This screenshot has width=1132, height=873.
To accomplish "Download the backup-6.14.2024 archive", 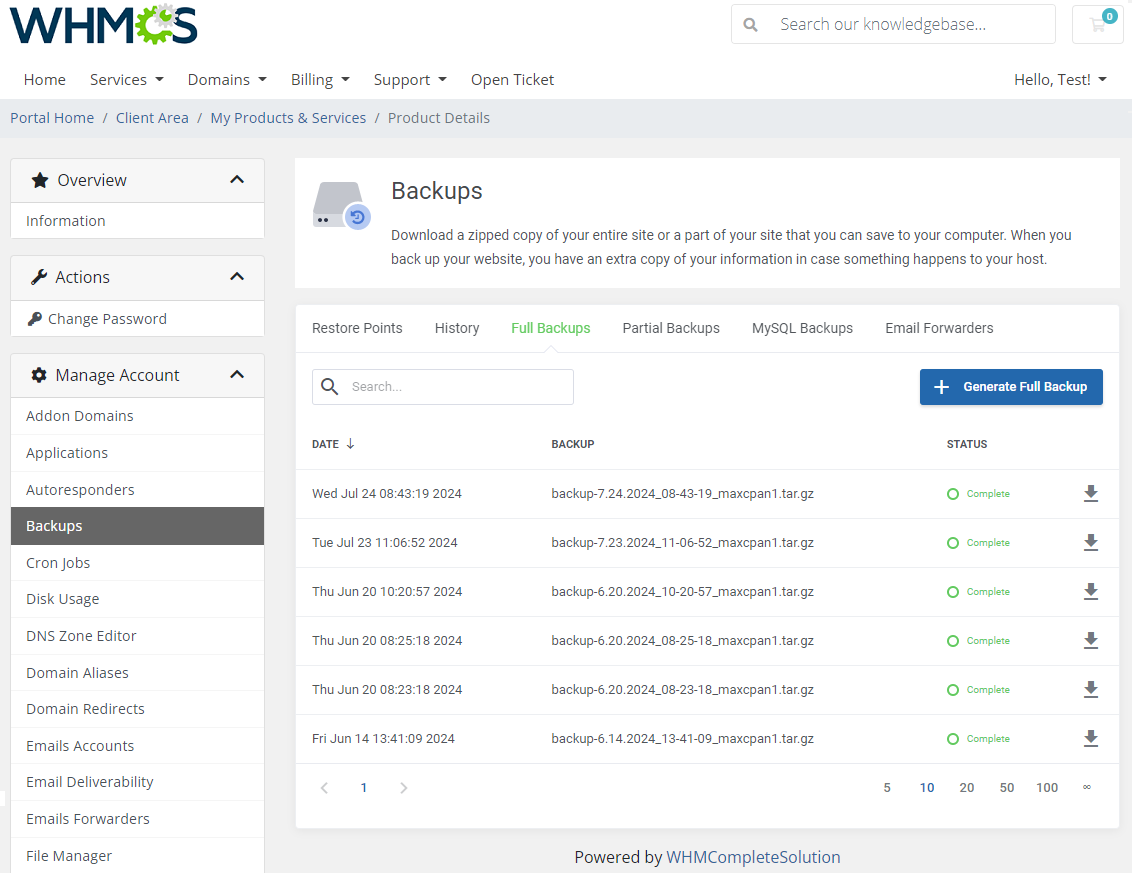I will [1091, 738].
